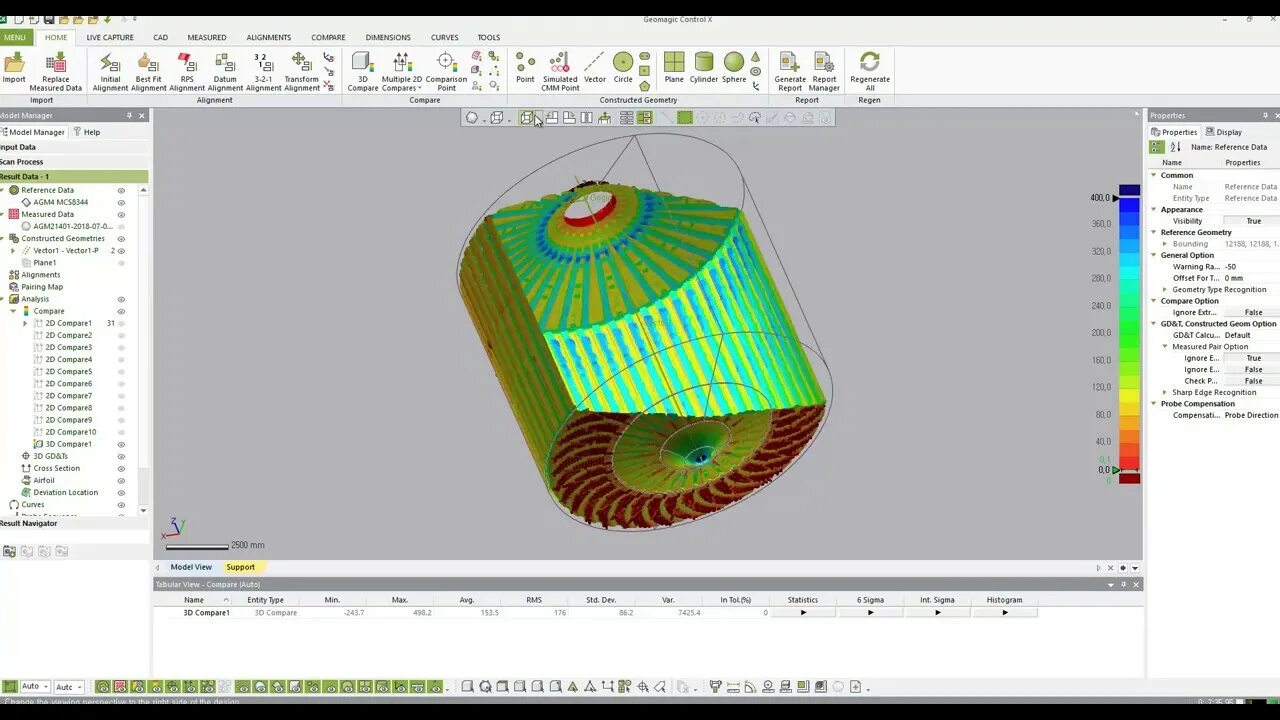Viewport: 1280px width, 720px height.
Task: Open the HOME ribbon tab
Action: (x=56, y=38)
